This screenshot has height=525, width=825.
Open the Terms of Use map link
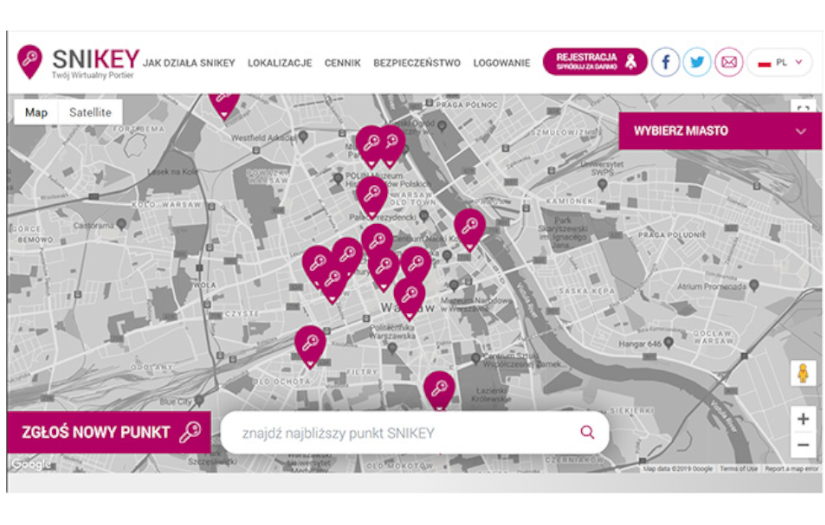pyautogui.click(x=739, y=469)
